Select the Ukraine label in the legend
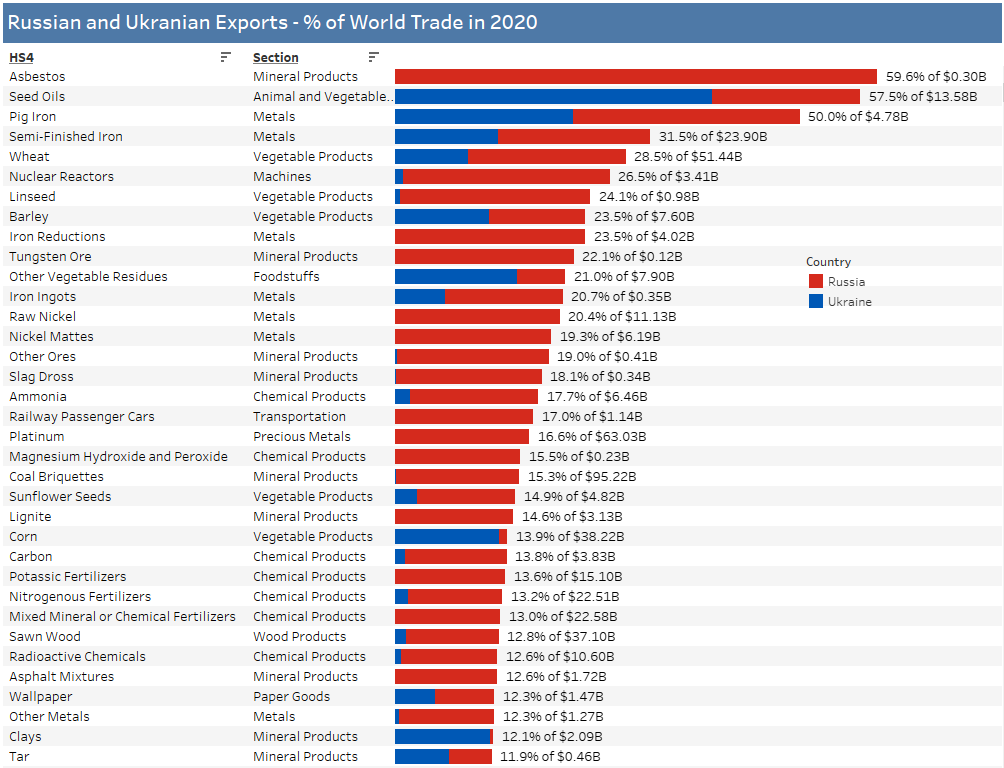The image size is (1004, 768). (x=849, y=302)
